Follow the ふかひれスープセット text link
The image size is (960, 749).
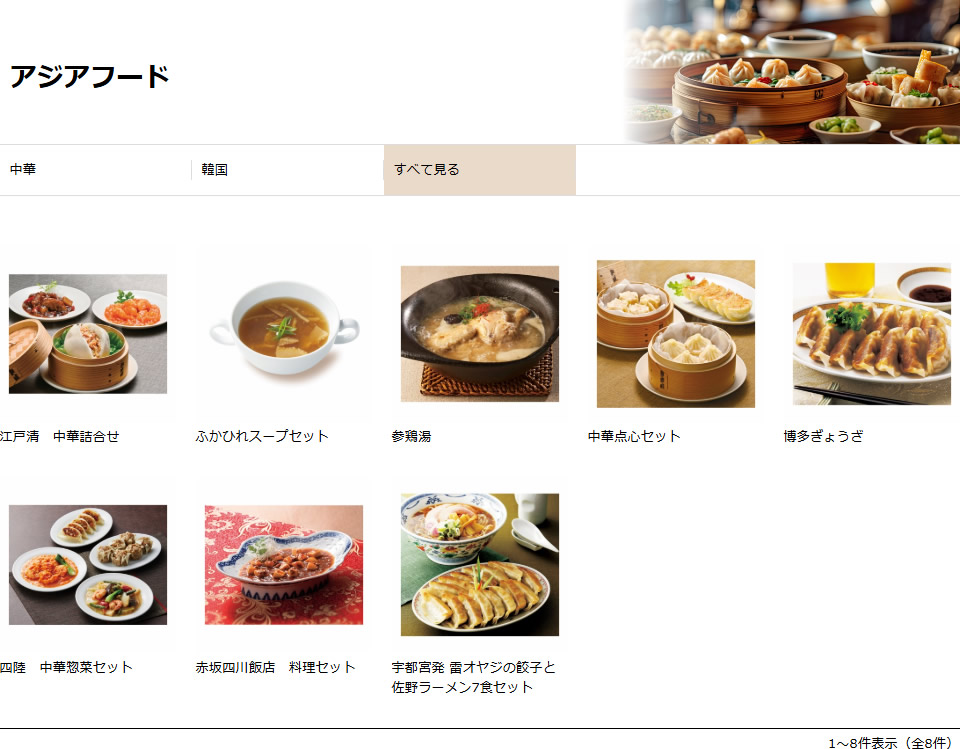click(262, 436)
